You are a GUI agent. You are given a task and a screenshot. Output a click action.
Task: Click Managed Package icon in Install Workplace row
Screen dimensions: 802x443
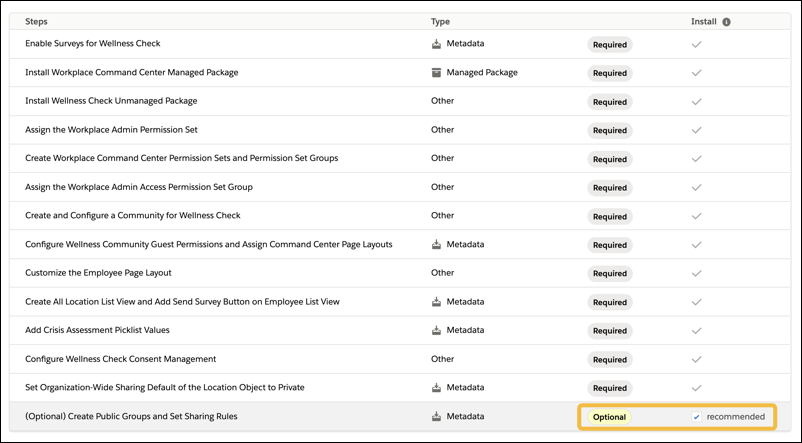coord(436,73)
